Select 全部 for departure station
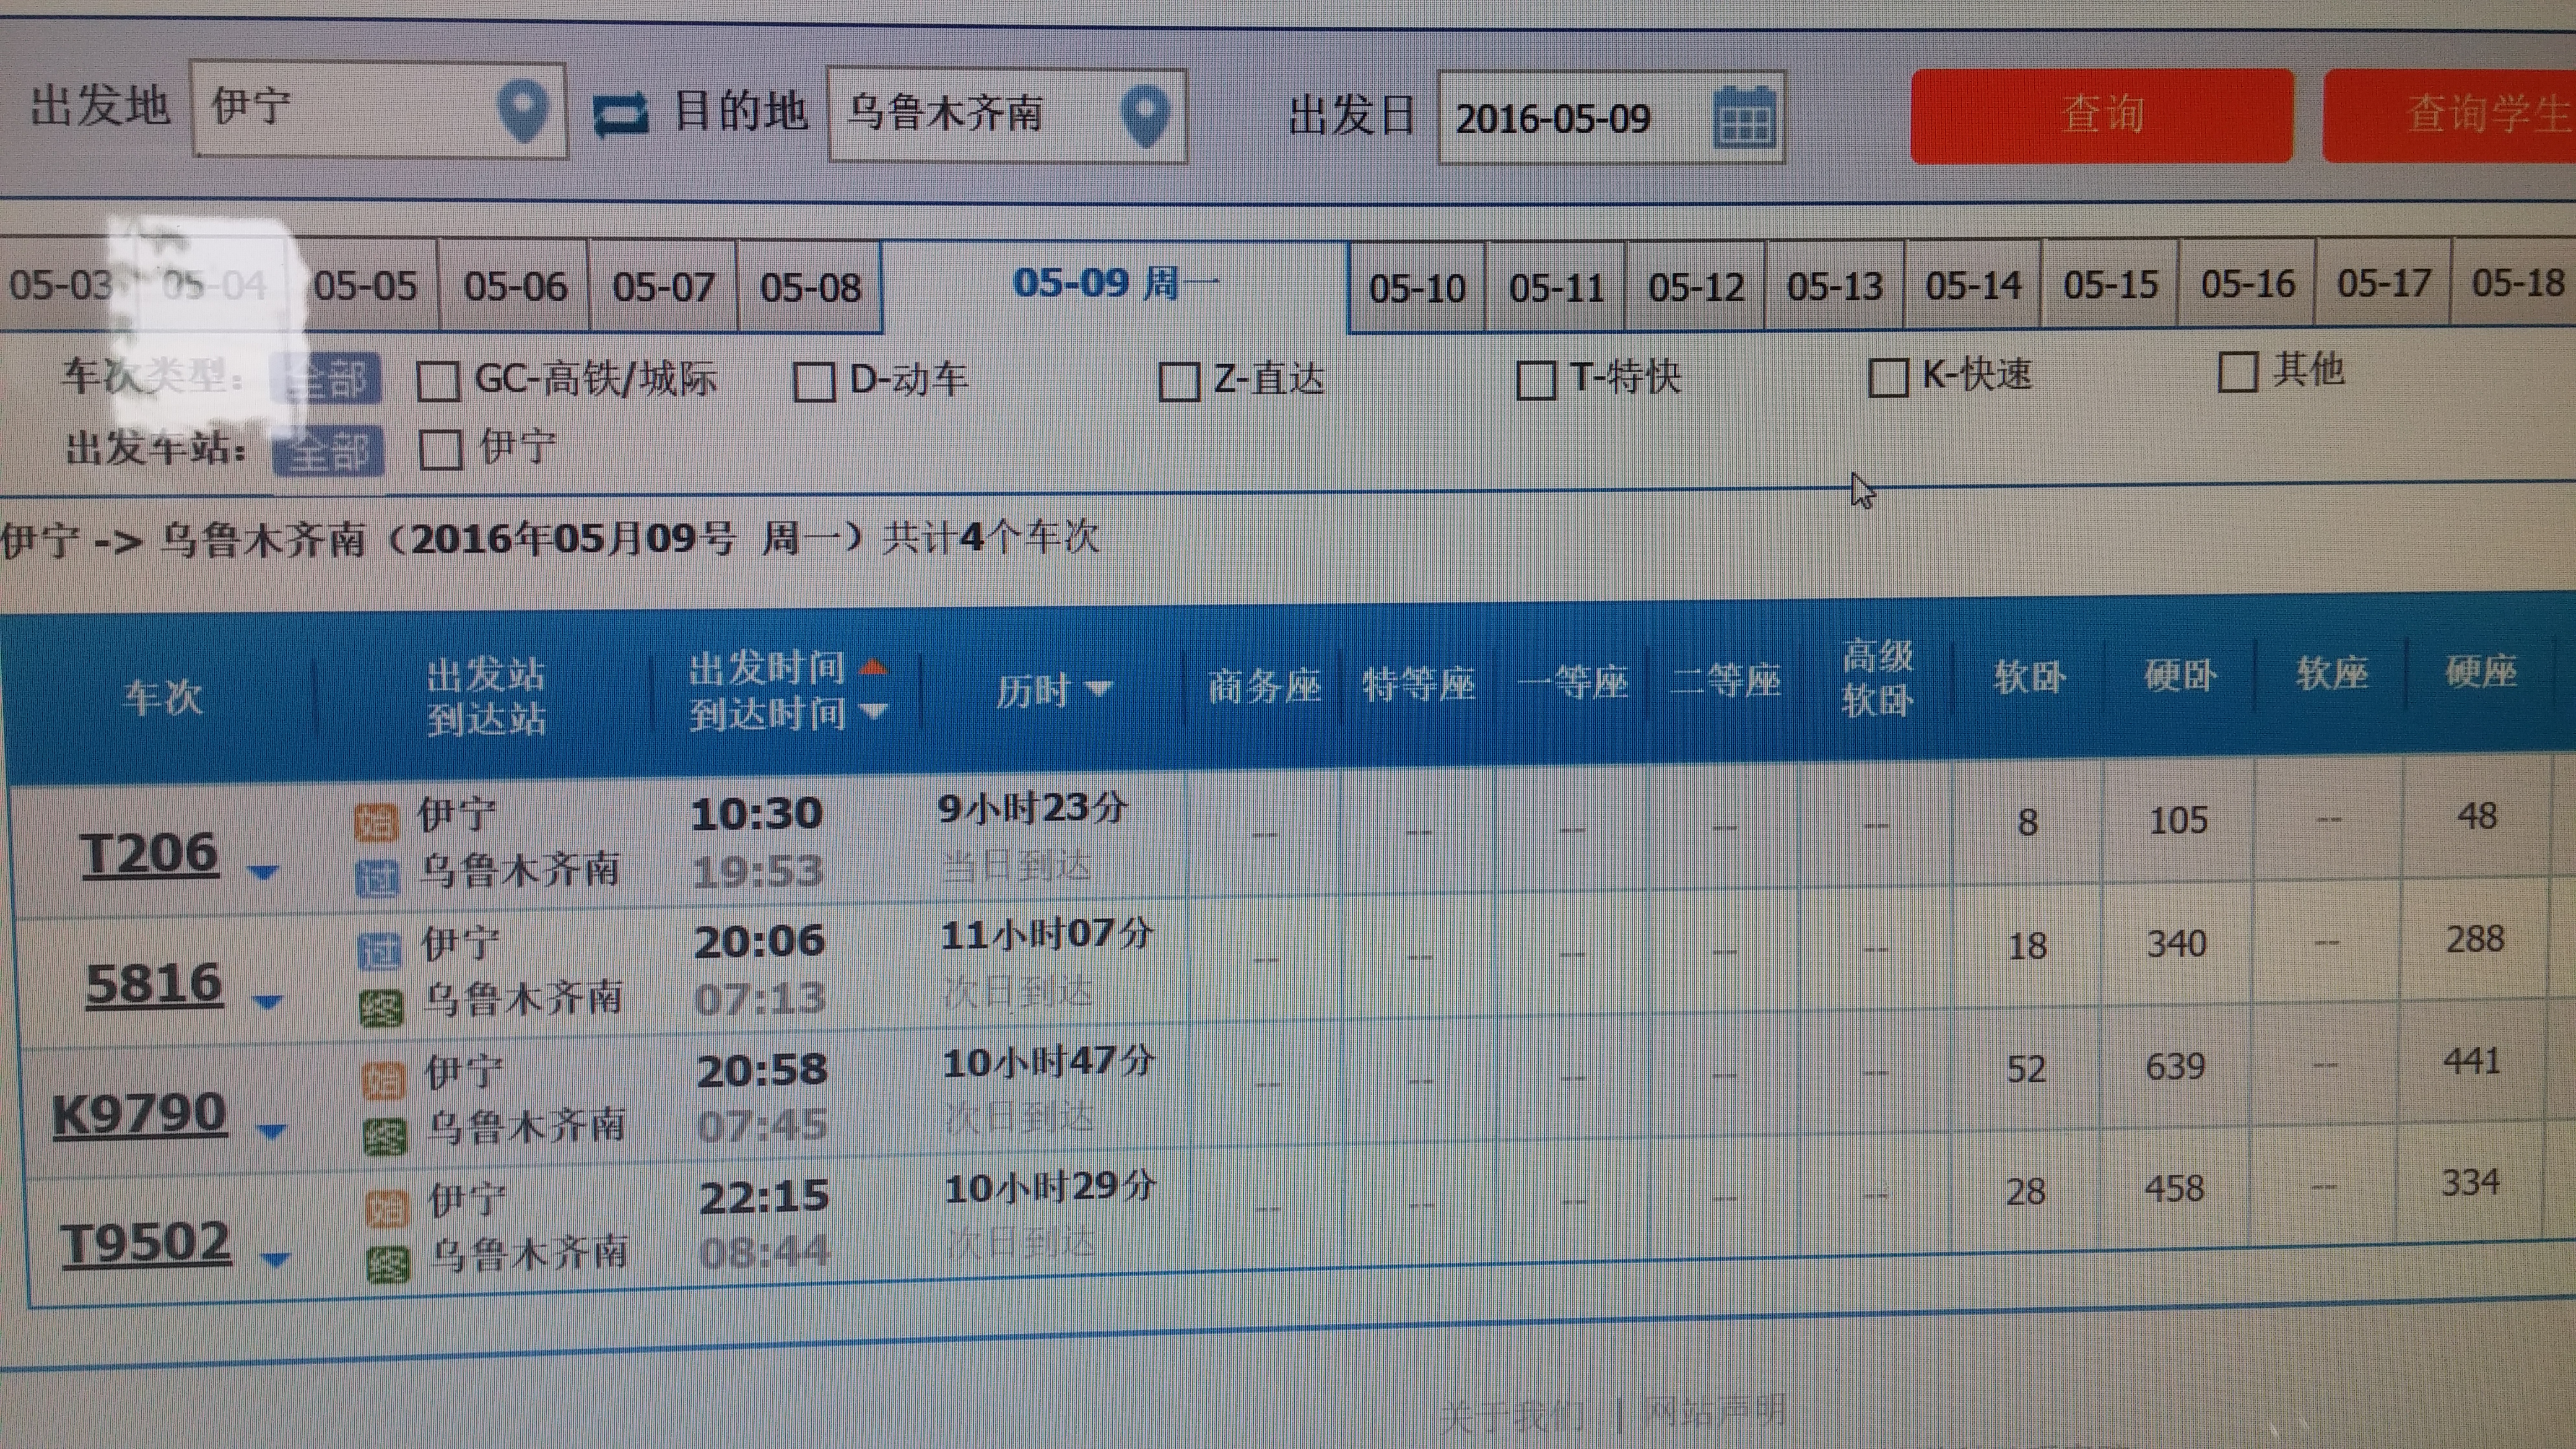This screenshot has height=1449, width=2576. click(329, 451)
